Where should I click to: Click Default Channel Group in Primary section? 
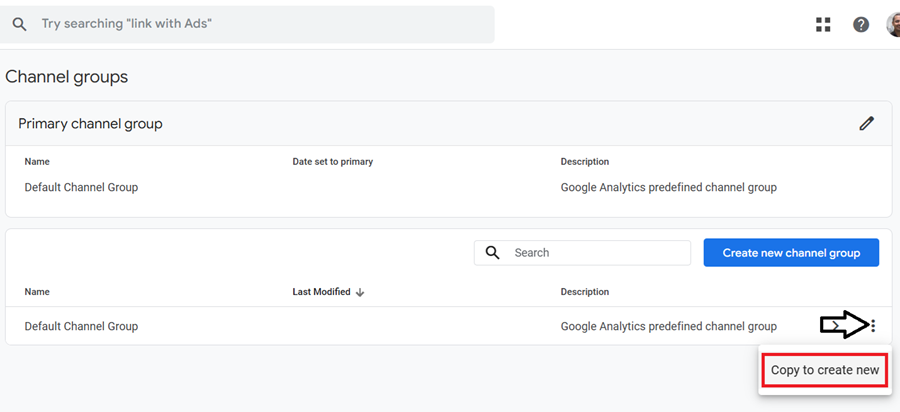81,187
